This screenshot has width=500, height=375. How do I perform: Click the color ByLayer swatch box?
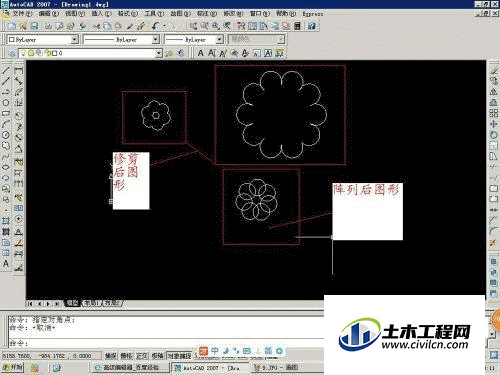[12, 39]
